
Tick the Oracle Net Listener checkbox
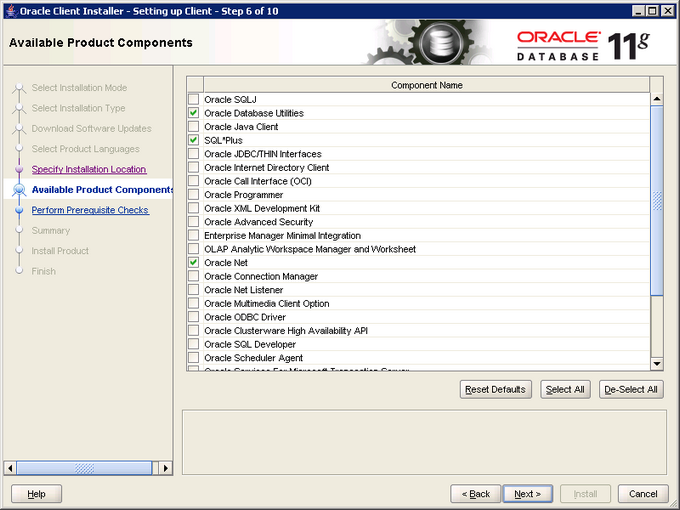click(193, 290)
